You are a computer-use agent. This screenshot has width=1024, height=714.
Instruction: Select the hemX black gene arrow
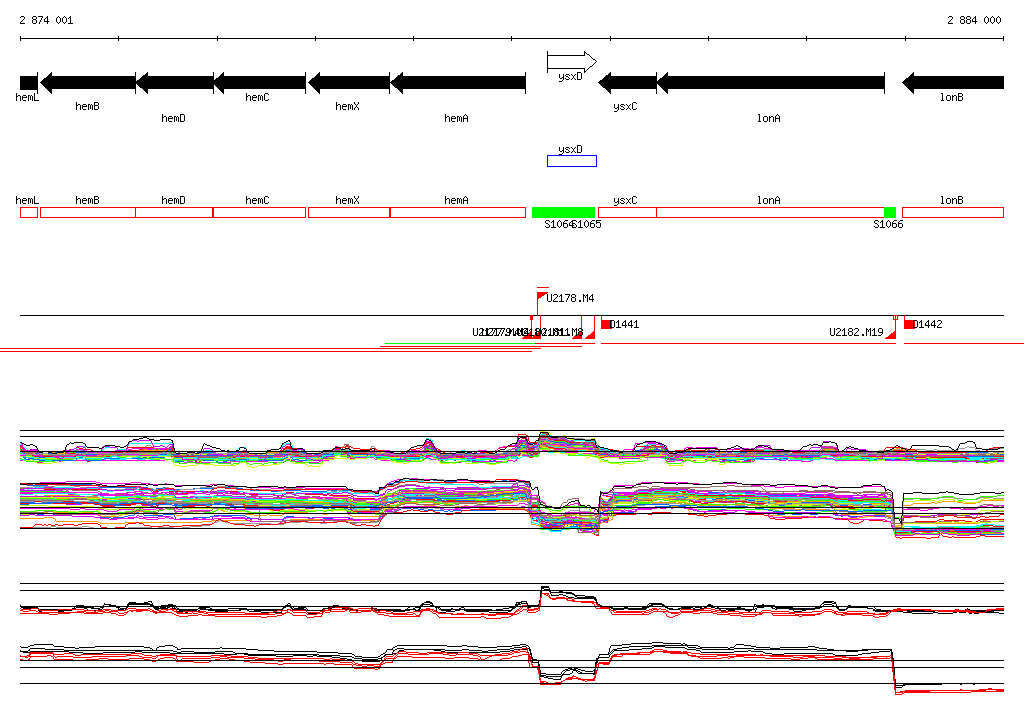(348, 83)
